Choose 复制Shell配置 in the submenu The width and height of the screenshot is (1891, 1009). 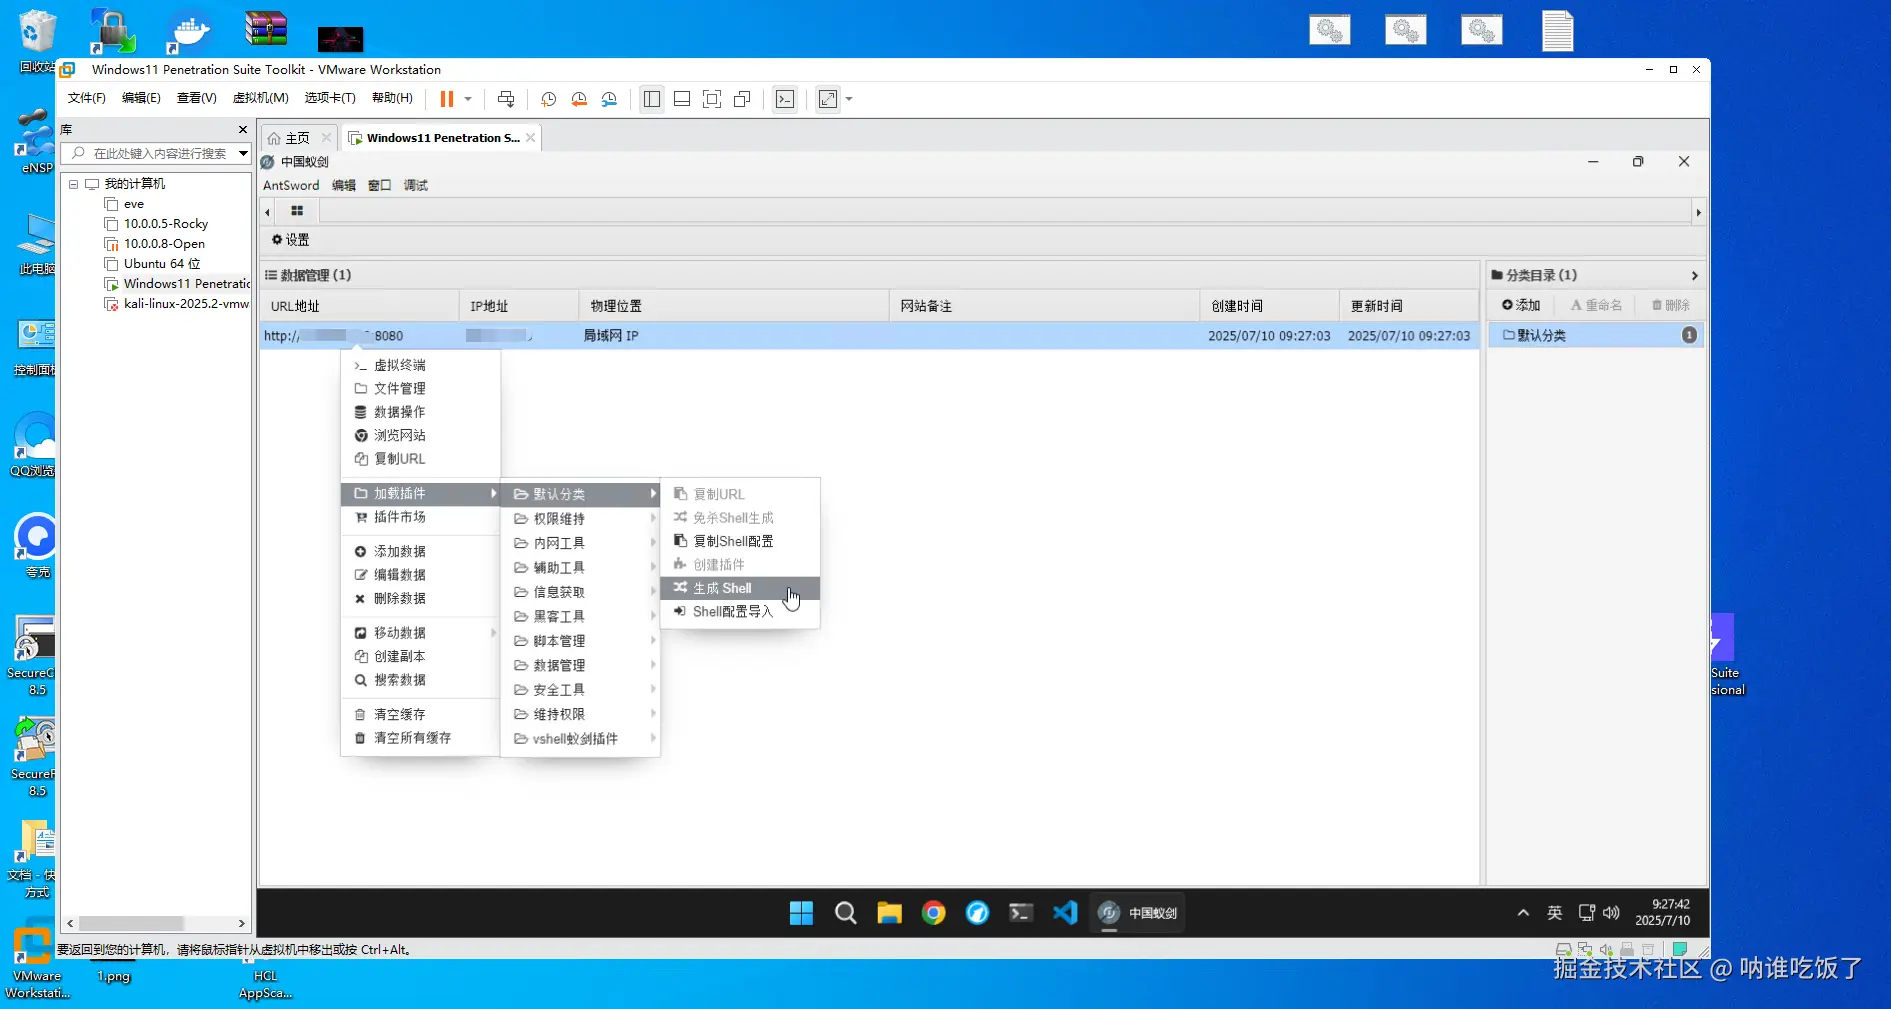click(740, 541)
